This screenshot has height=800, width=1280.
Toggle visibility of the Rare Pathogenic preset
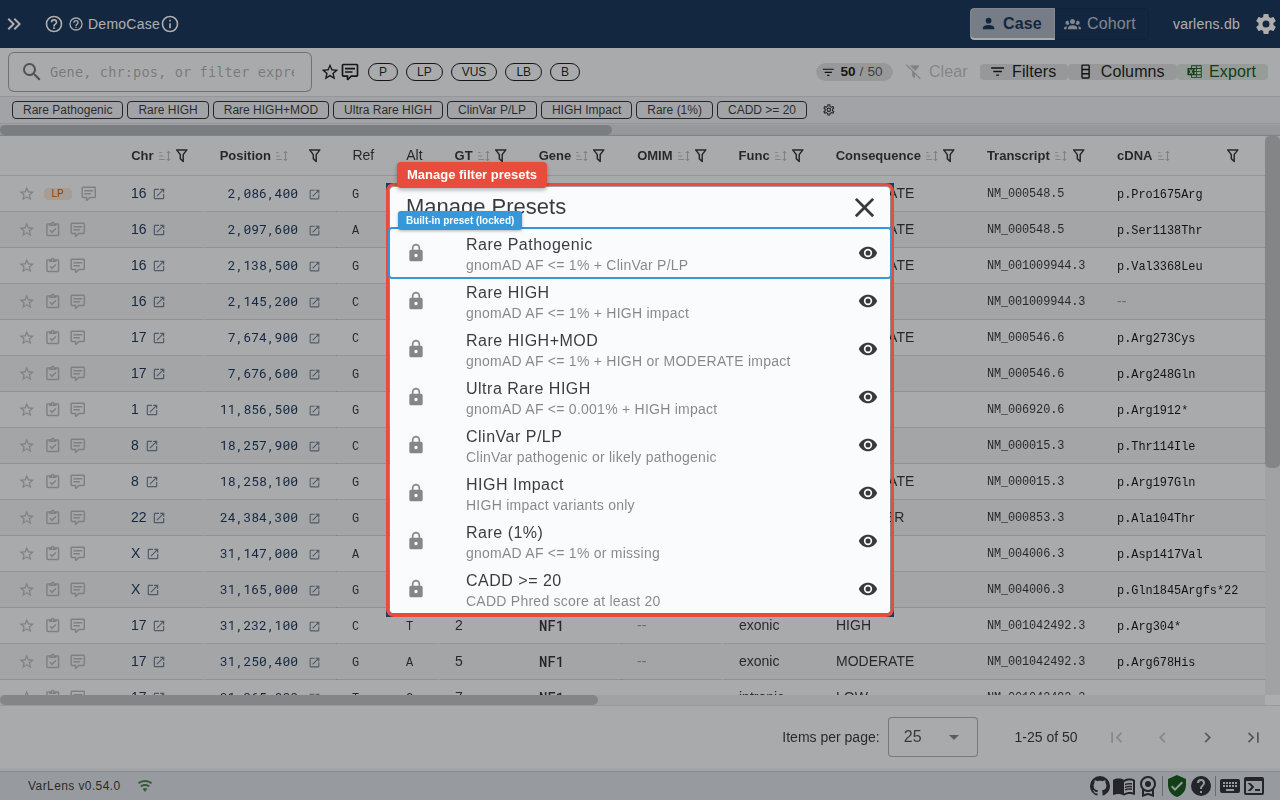click(x=867, y=253)
